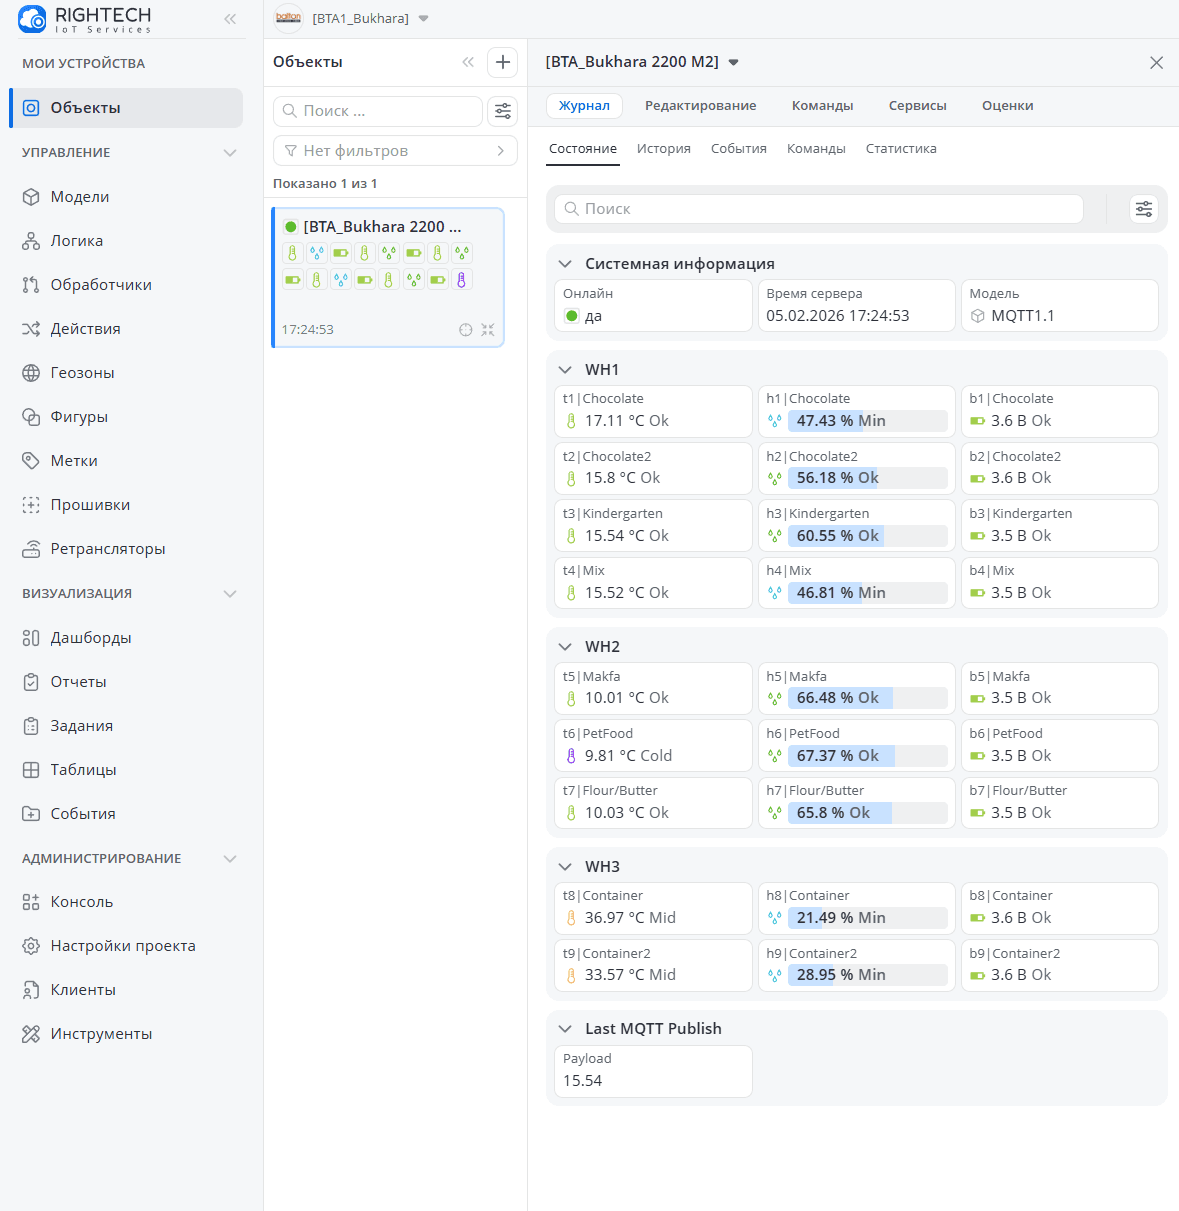Open the 'Команды' top tab

(822, 106)
